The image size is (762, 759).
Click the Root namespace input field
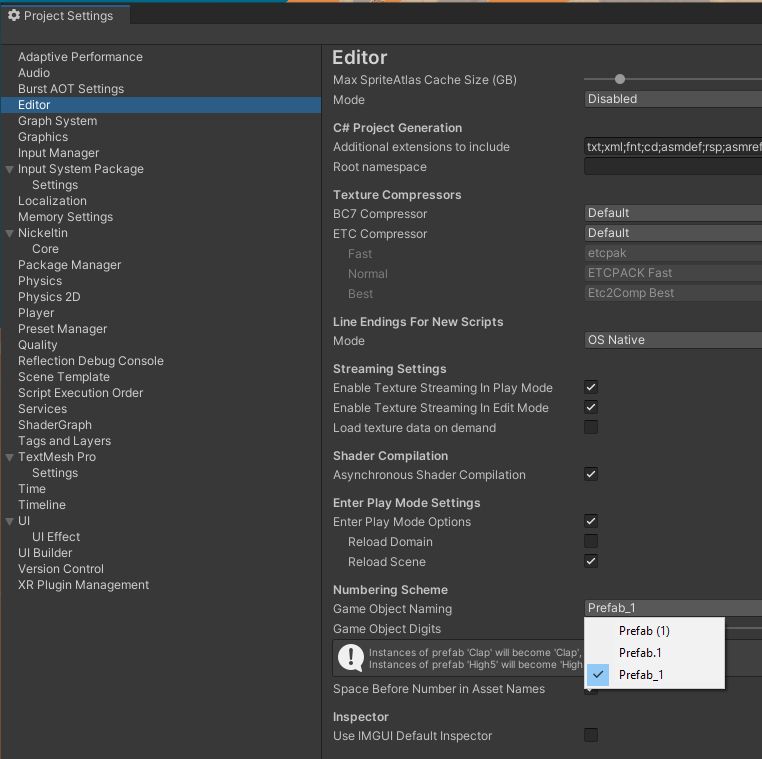pyautogui.click(x=672, y=167)
